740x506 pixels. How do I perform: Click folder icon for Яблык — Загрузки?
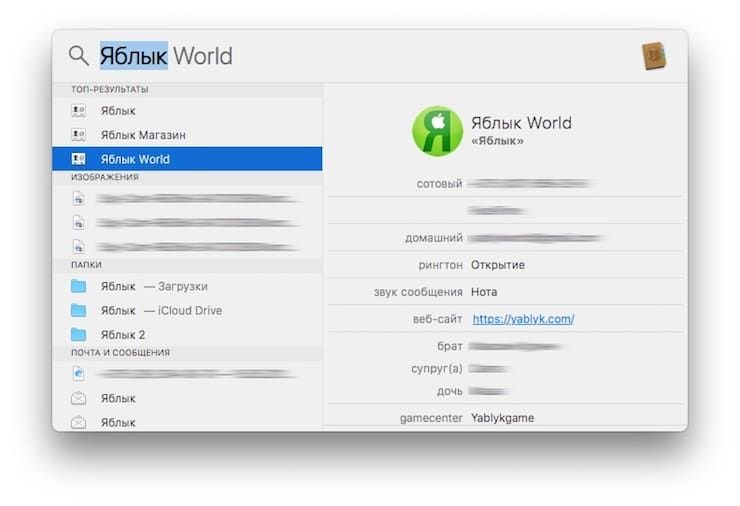pos(78,286)
